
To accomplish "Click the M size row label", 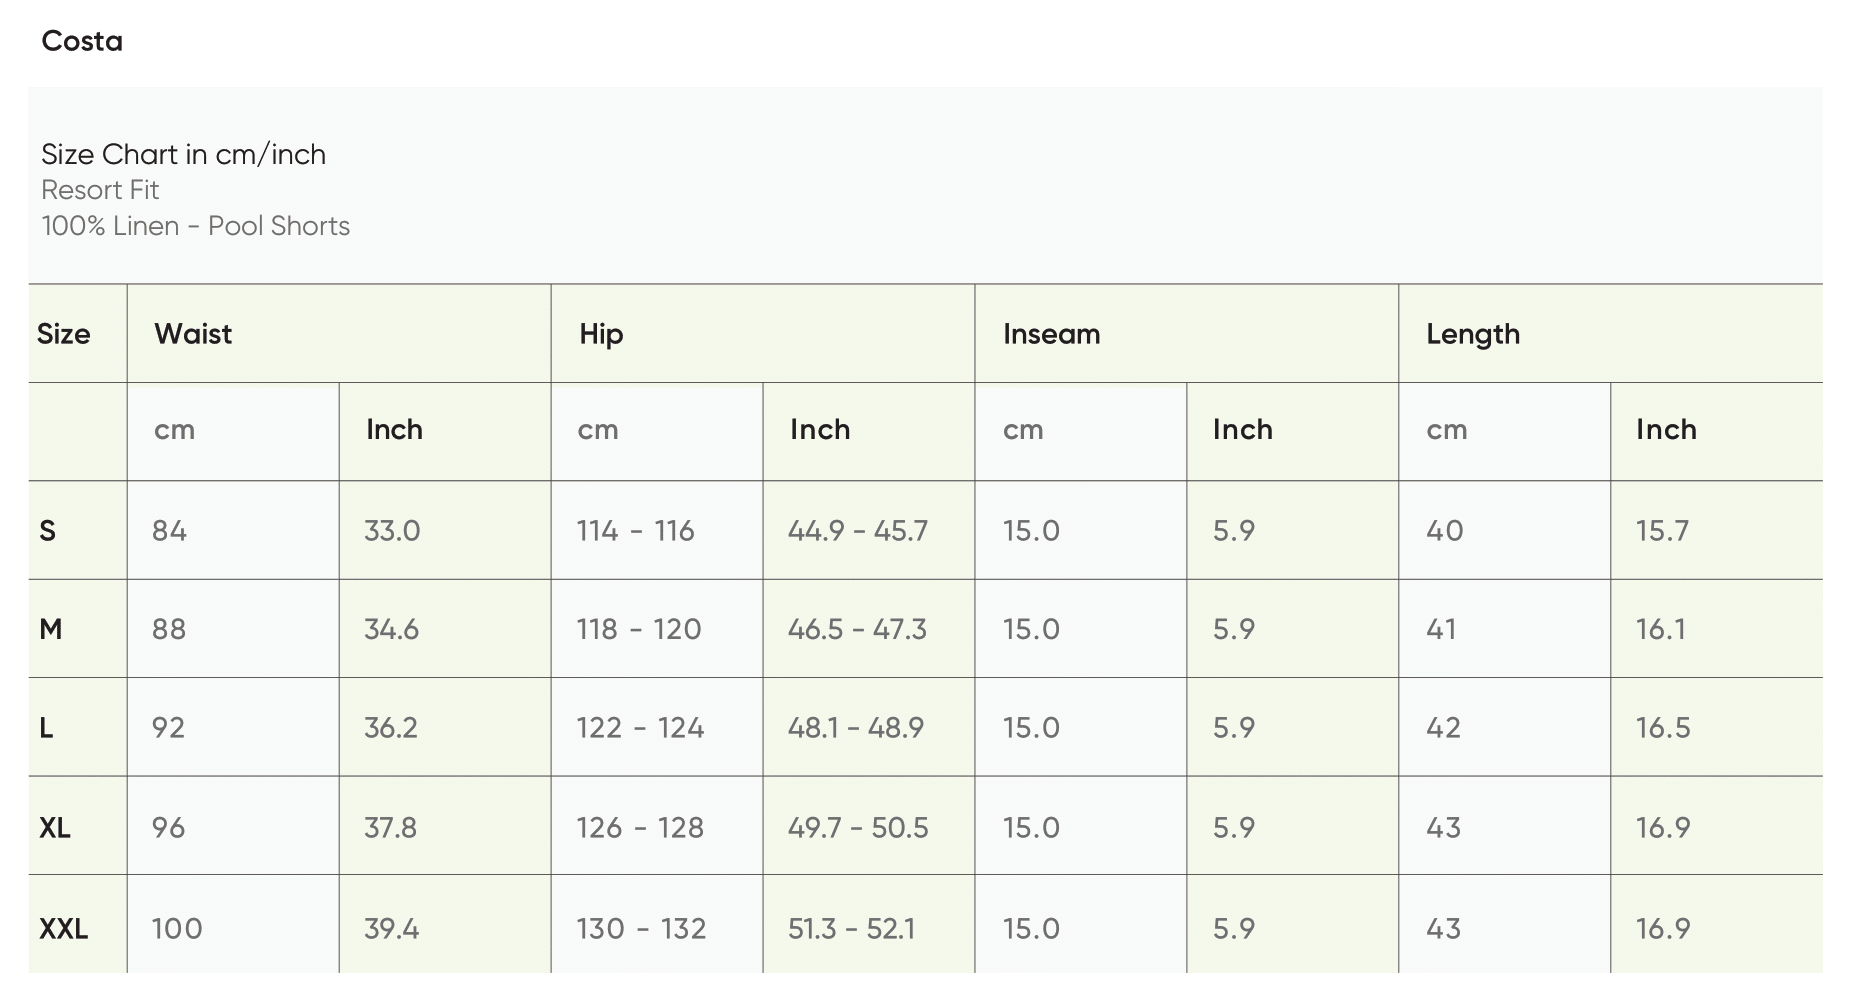I will pyautogui.click(x=50, y=629).
